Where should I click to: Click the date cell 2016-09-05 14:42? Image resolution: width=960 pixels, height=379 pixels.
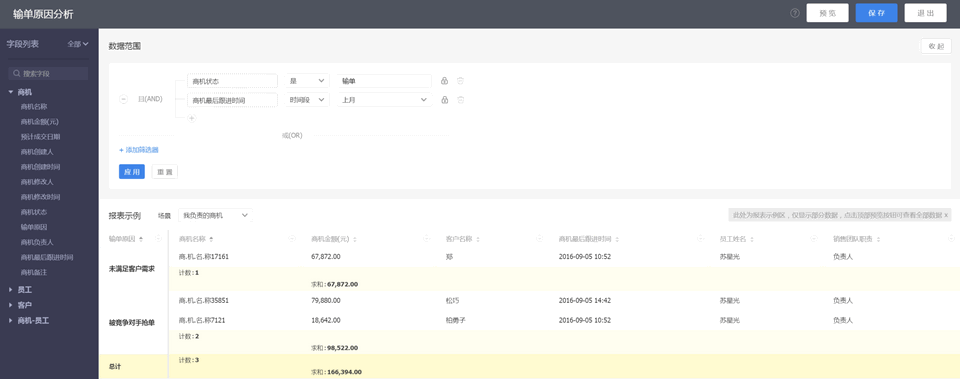pyautogui.click(x=585, y=301)
